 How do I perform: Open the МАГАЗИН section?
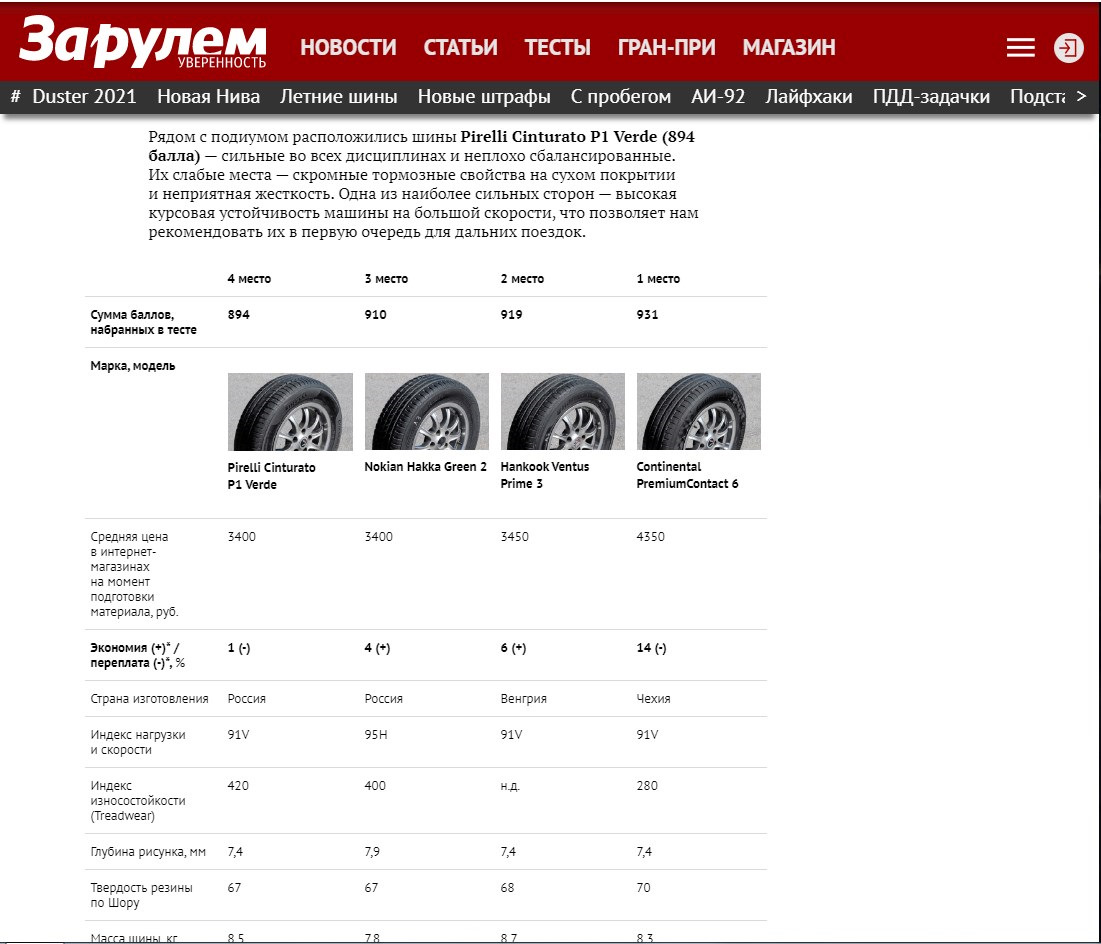[789, 47]
